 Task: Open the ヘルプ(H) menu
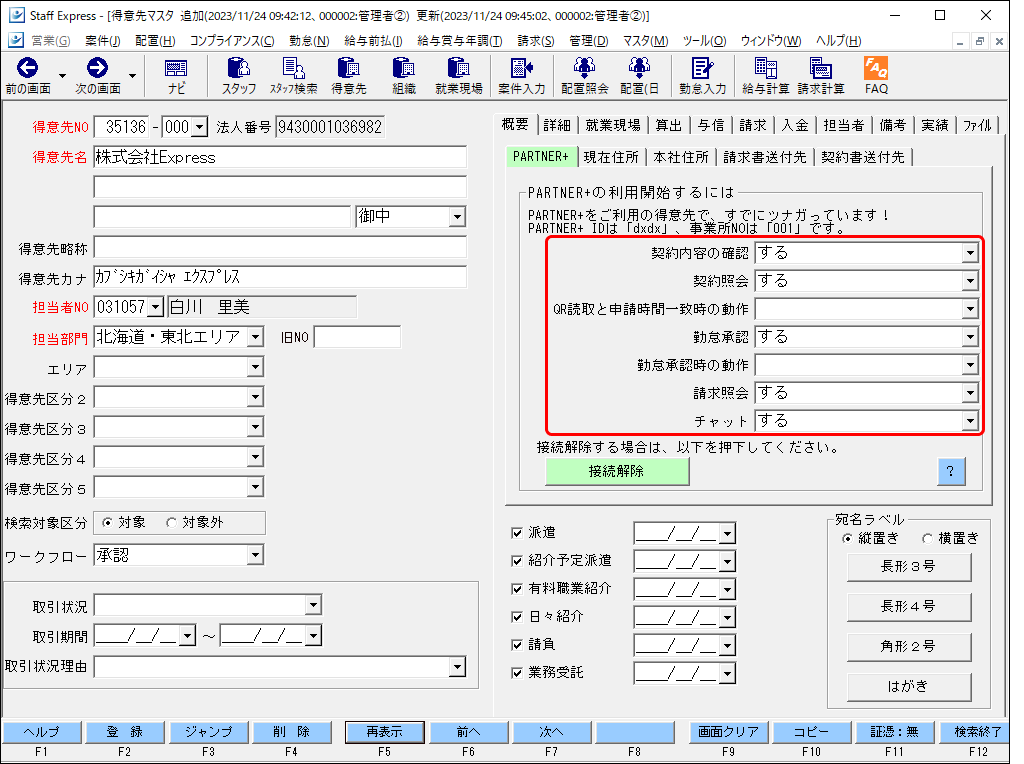coord(839,41)
